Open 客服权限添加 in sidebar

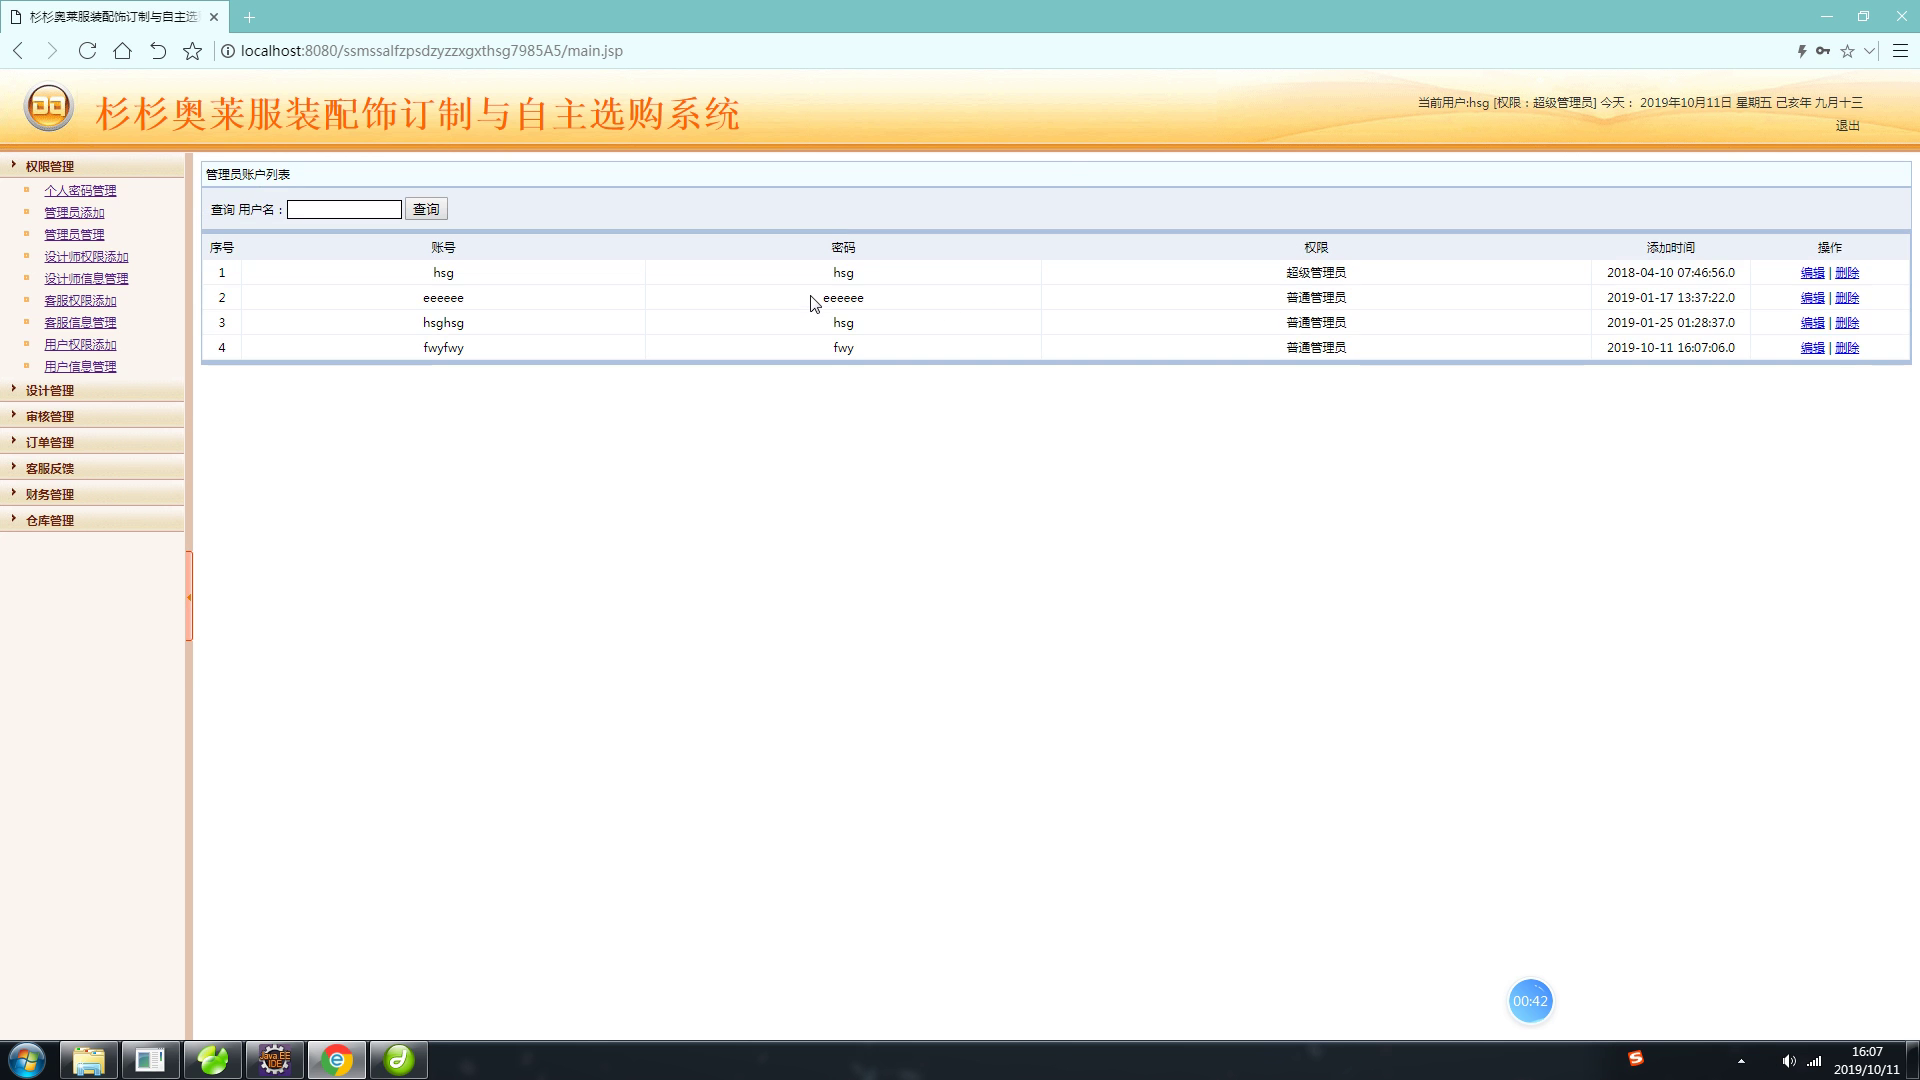(80, 300)
